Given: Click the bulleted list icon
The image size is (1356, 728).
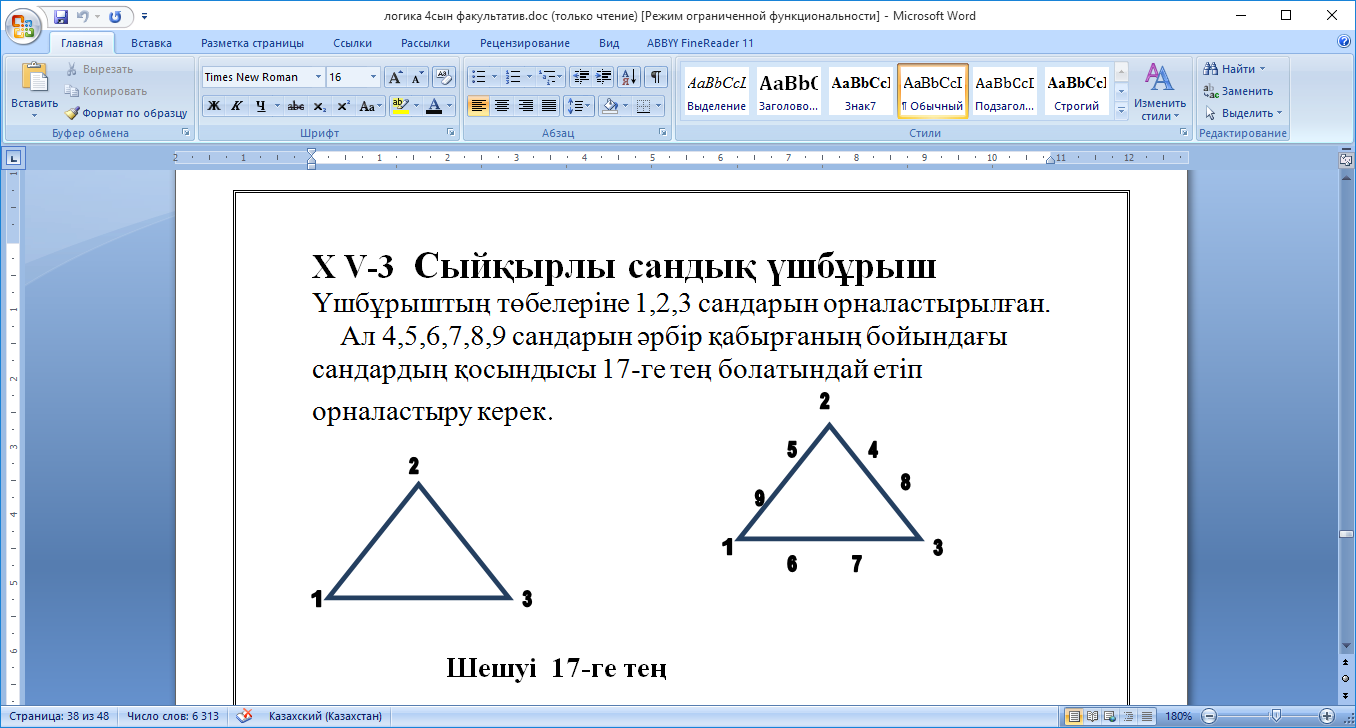Looking at the screenshot, I should coord(478,77).
